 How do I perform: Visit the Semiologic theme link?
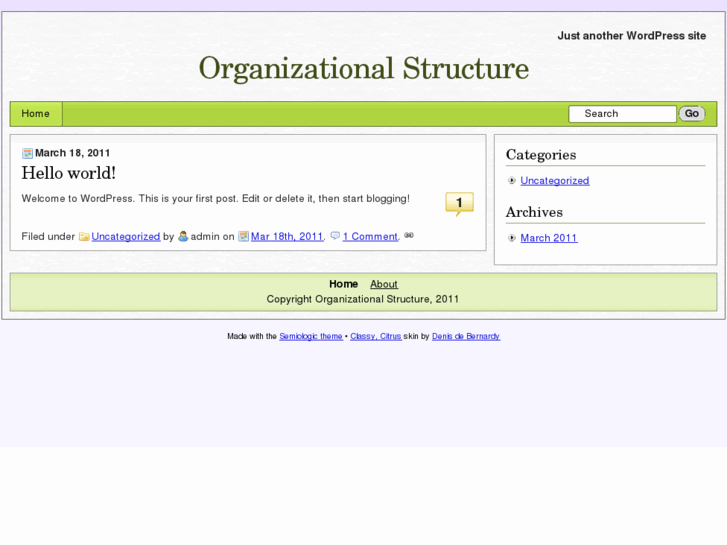[x=311, y=336]
